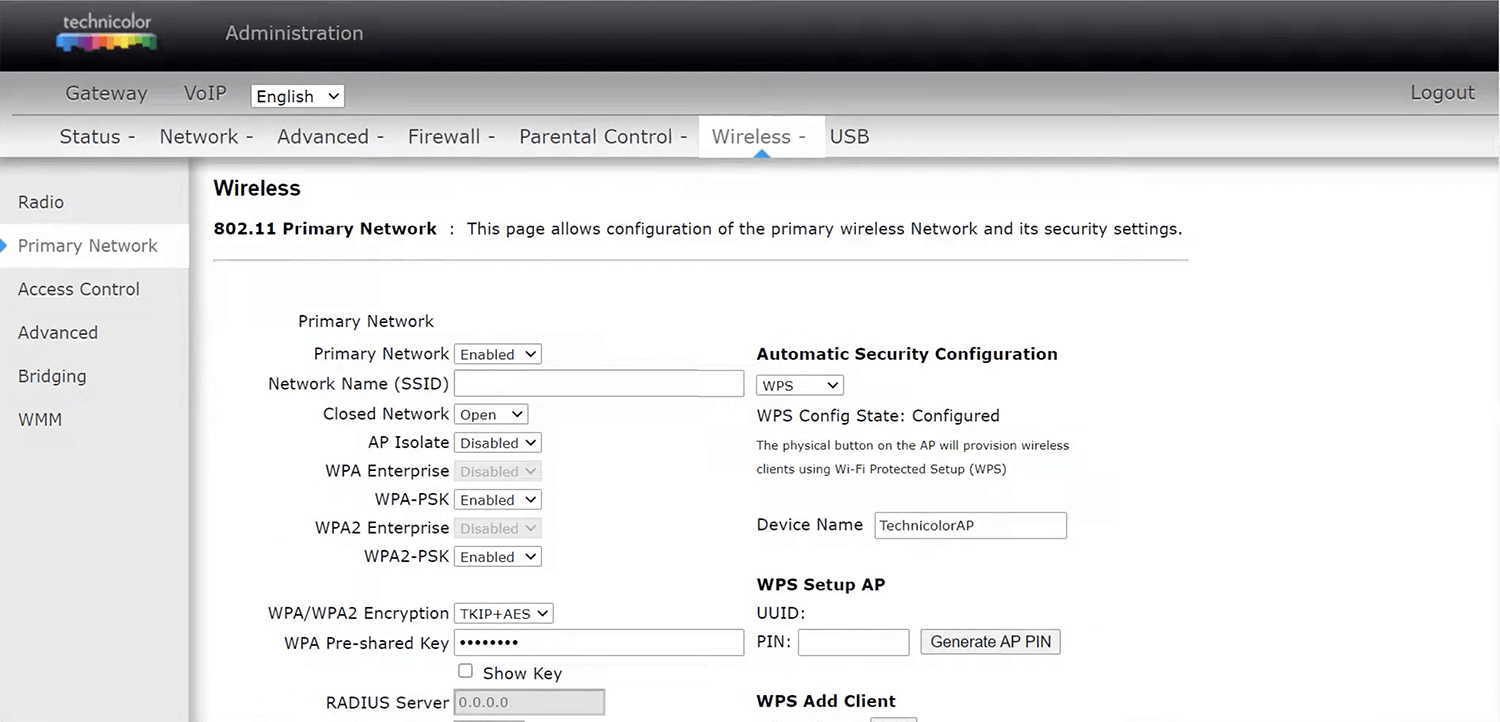This screenshot has height=722, width=1500.
Task: Open the Radio settings page
Action: (x=41, y=202)
